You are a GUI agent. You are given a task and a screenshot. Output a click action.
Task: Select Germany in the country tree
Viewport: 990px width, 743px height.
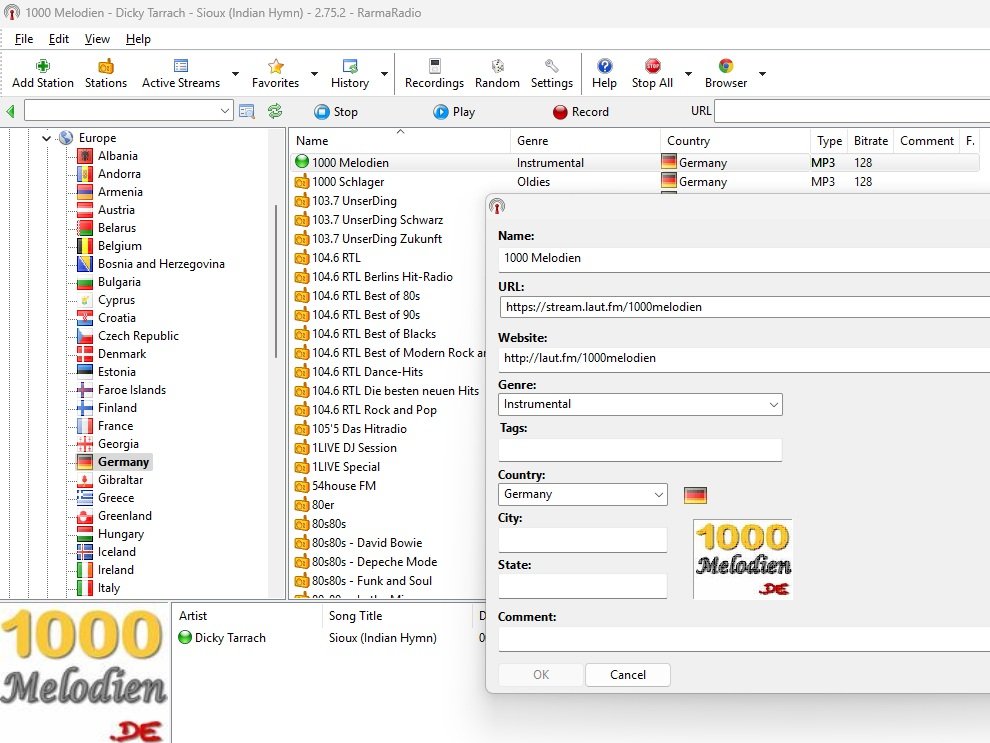coord(123,462)
